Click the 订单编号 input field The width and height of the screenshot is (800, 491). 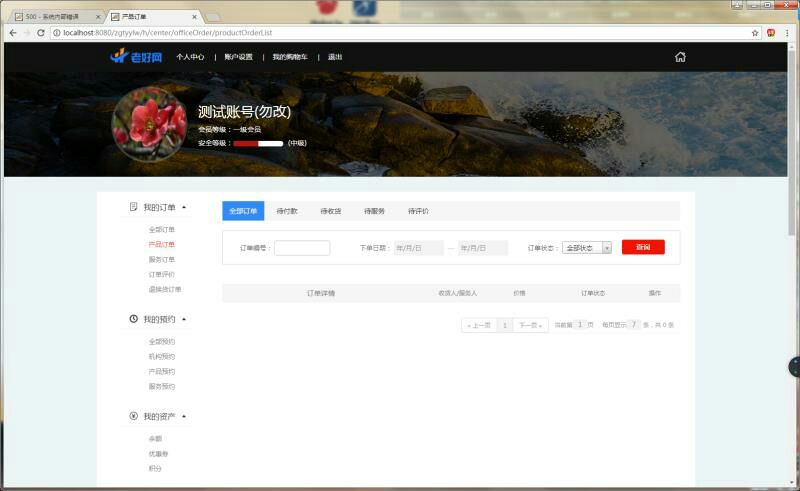(x=302, y=248)
